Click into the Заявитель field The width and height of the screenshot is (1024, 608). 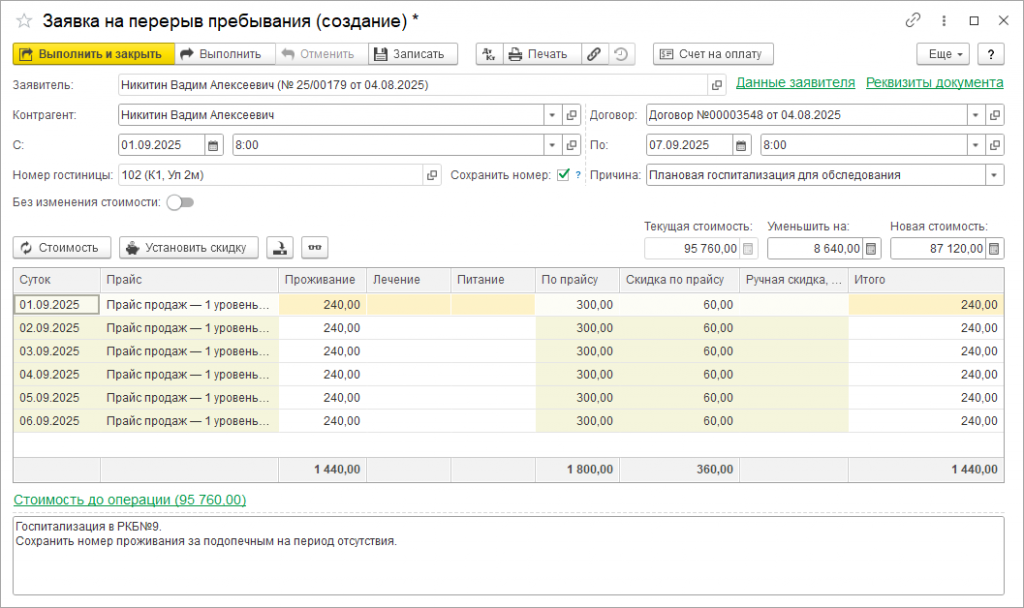tap(413, 85)
